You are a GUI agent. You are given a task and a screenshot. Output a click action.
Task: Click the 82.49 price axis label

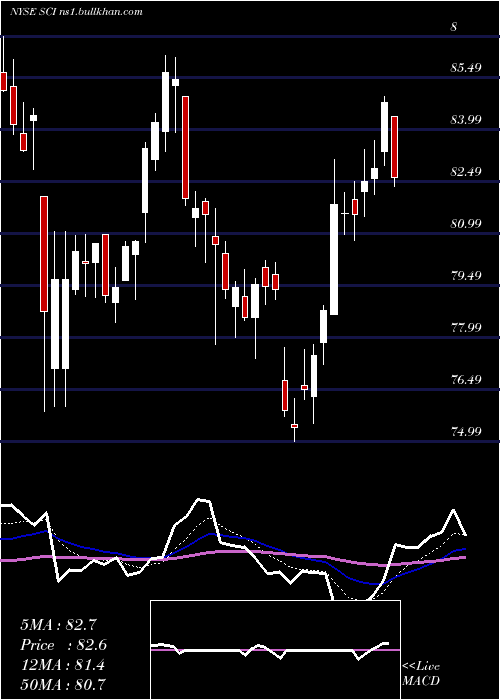(x=465, y=171)
